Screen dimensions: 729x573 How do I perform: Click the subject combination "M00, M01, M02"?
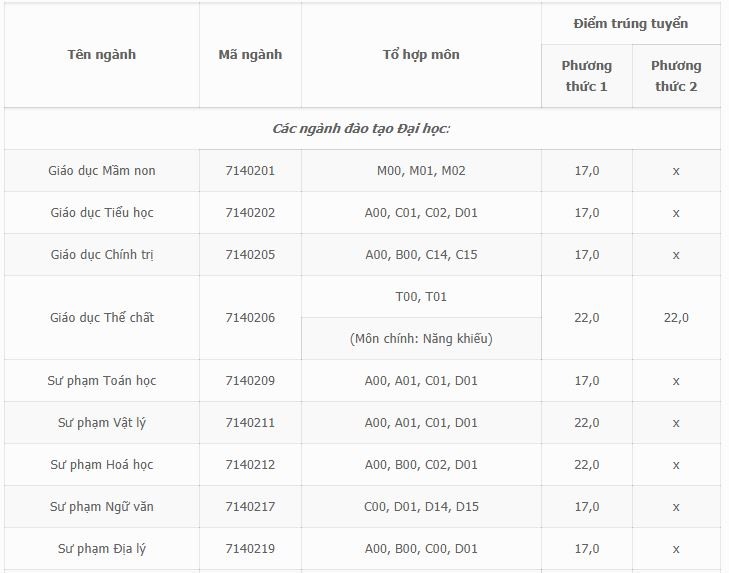coord(421,171)
